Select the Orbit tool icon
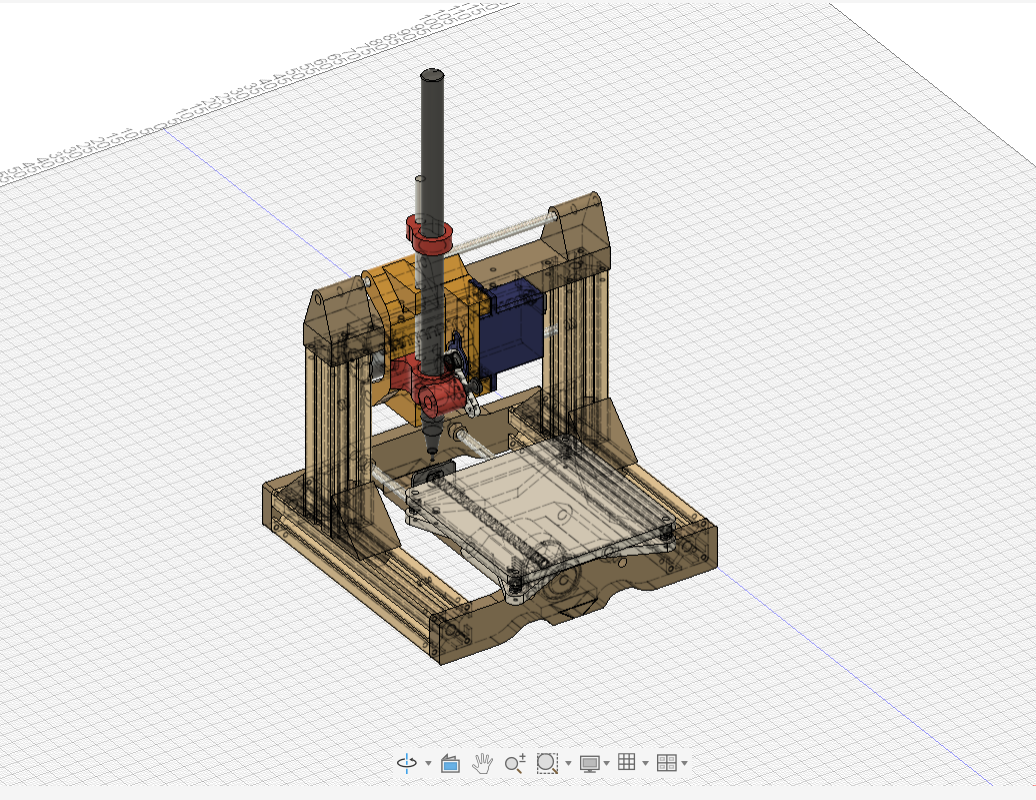 point(407,763)
